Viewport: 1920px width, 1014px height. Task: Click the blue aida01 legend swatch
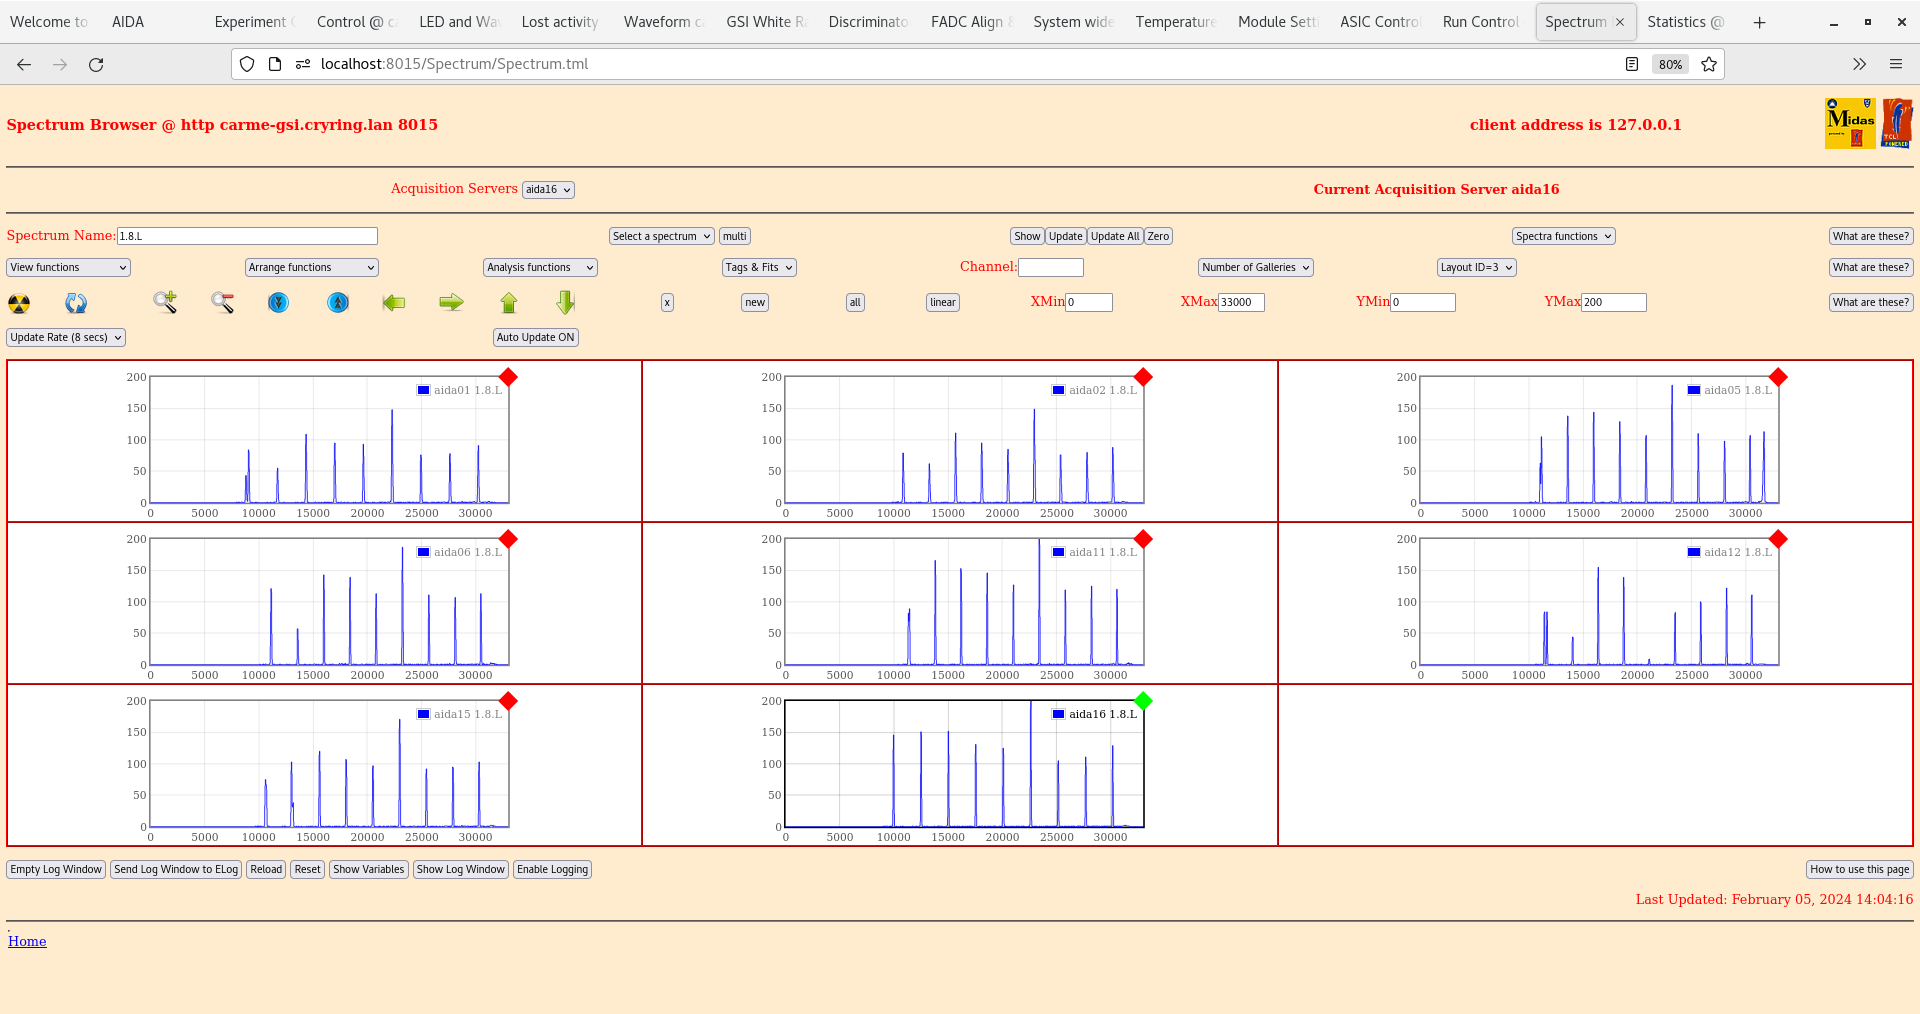[x=424, y=391]
